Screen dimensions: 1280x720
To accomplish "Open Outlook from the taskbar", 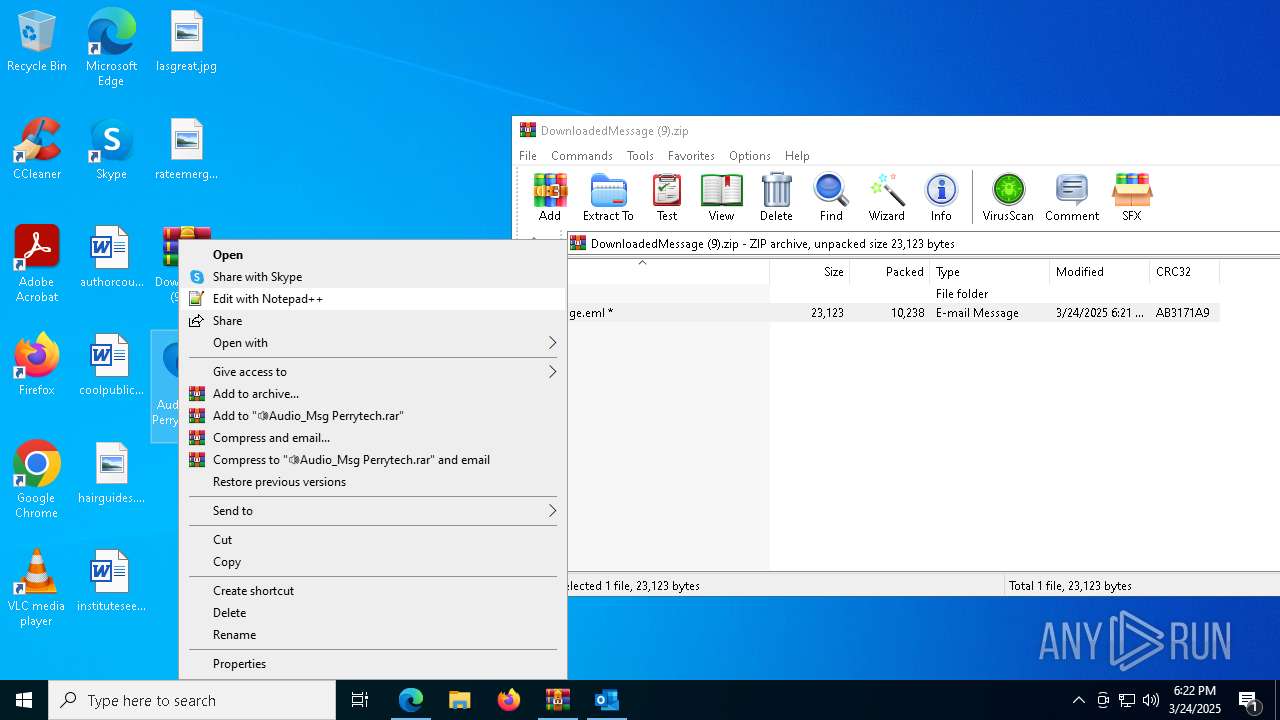I will (606, 700).
